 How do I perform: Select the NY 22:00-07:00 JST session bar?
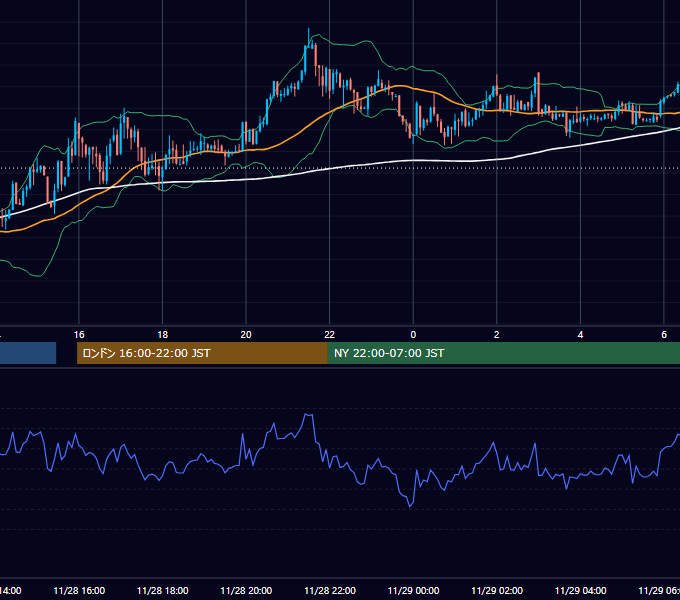[x=503, y=353]
